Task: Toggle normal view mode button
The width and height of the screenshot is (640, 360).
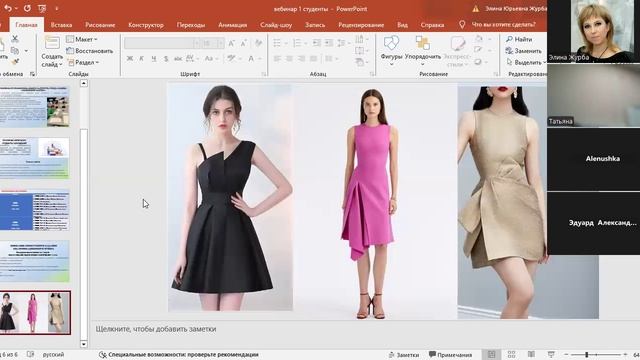Action: tap(491, 354)
